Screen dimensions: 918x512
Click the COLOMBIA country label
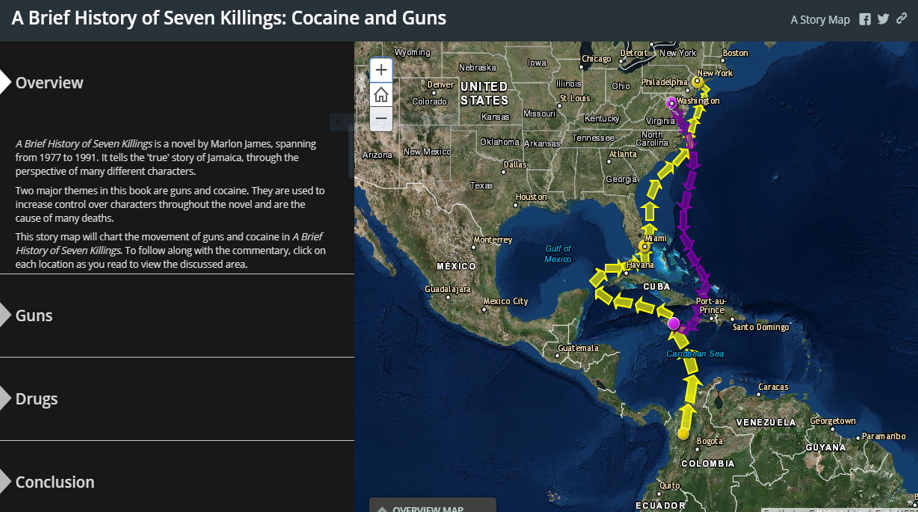(708, 463)
